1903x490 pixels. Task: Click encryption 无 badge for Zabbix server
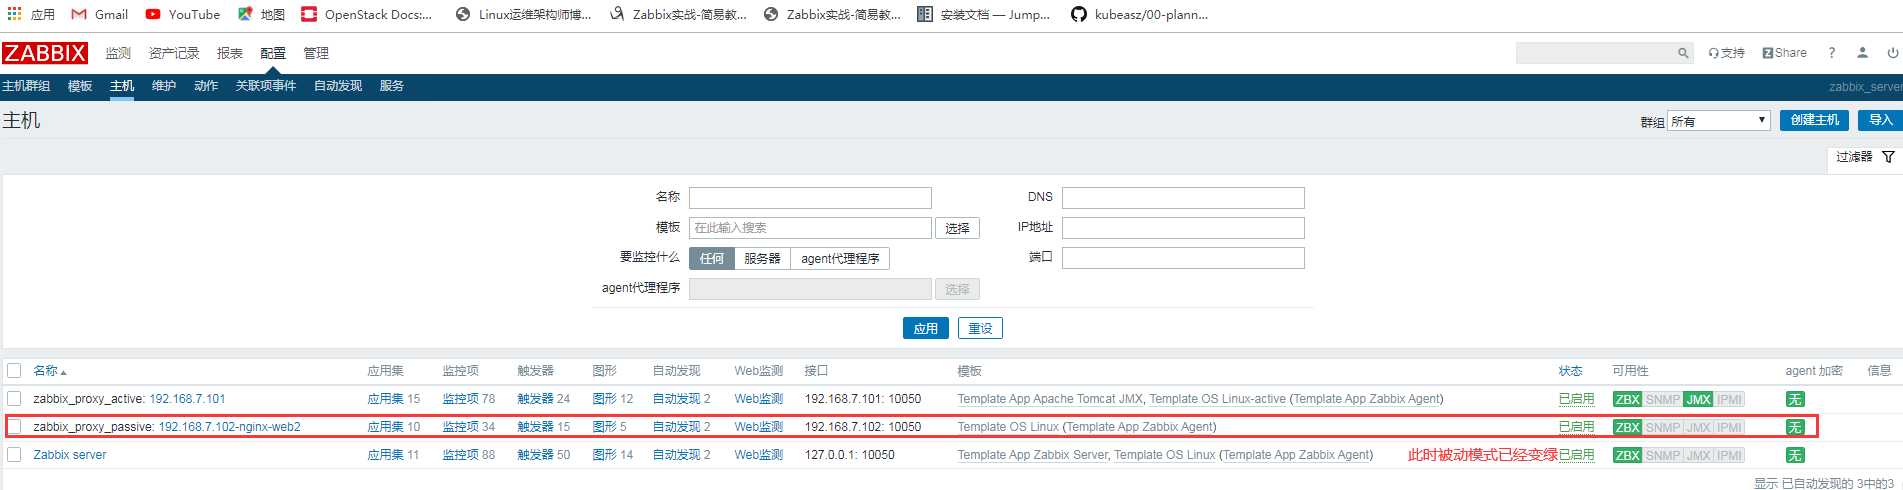click(1795, 455)
